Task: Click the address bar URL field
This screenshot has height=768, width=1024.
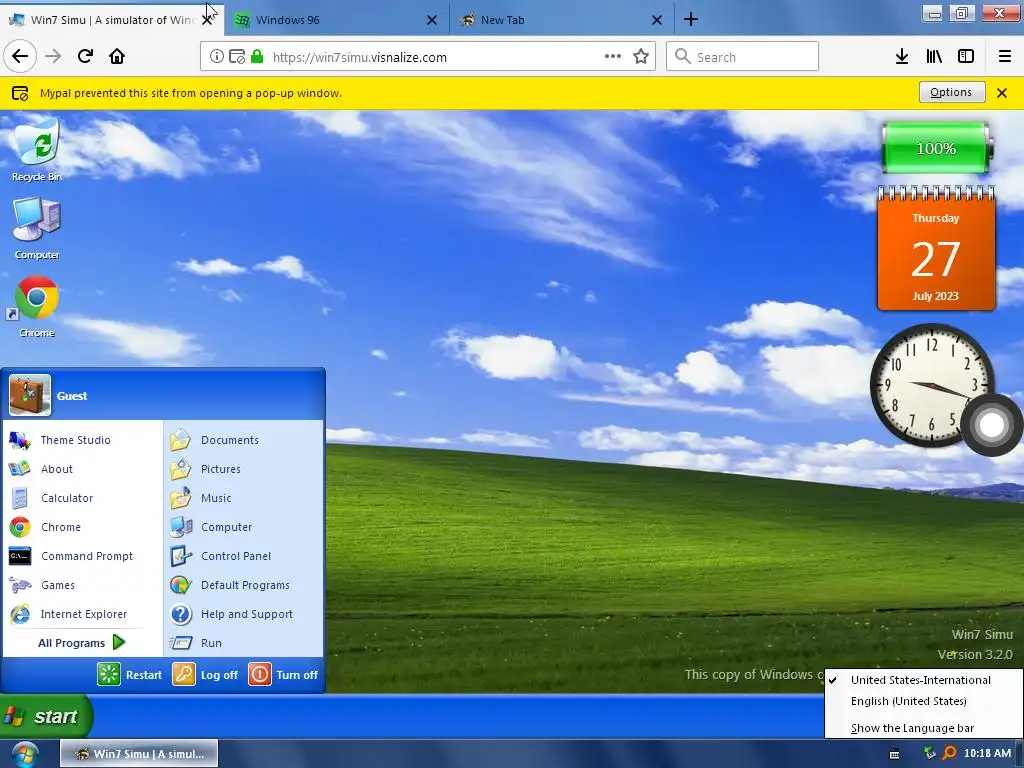Action: 428,57
